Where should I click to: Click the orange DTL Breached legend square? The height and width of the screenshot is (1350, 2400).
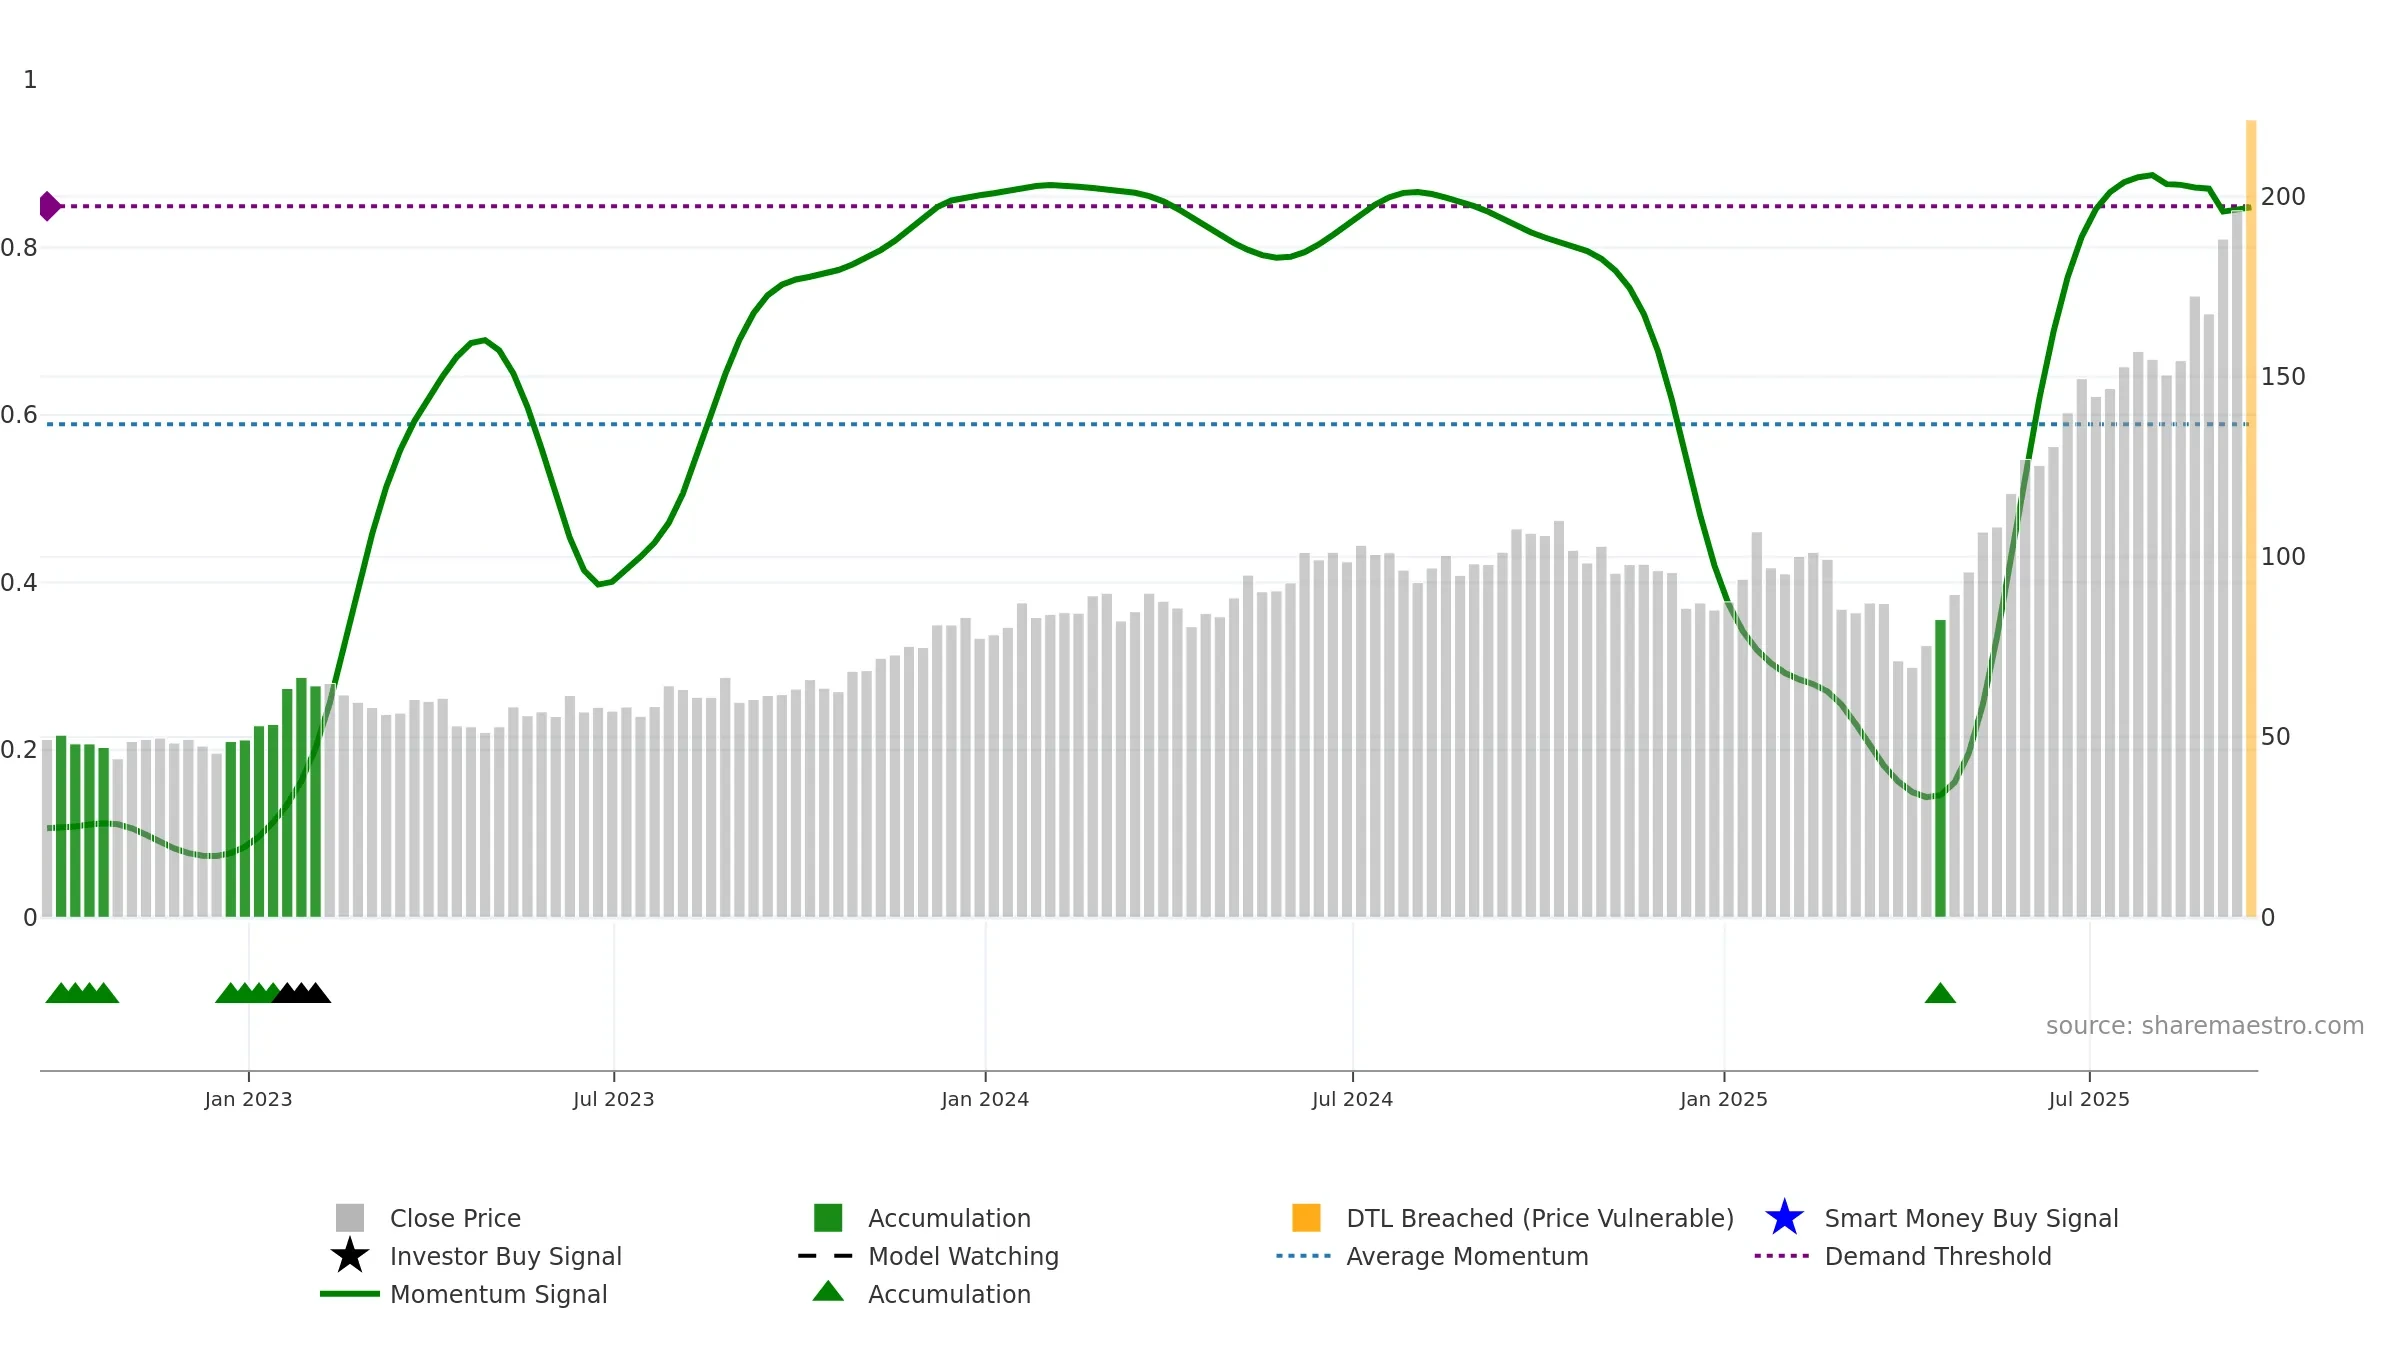1306,1217
